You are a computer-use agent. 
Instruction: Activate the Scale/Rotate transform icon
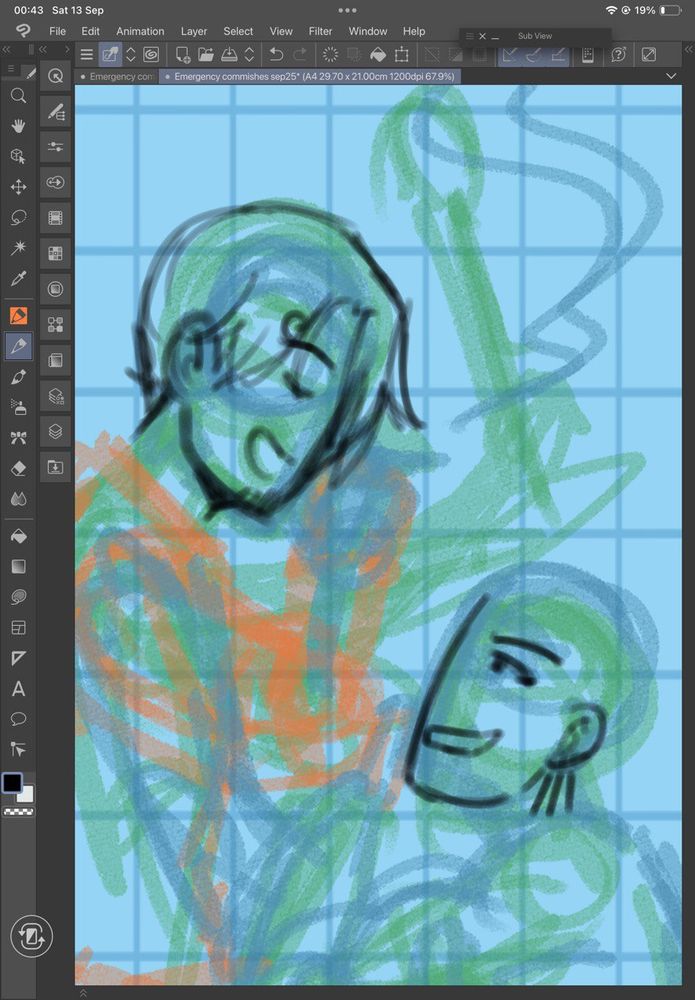pos(402,55)
